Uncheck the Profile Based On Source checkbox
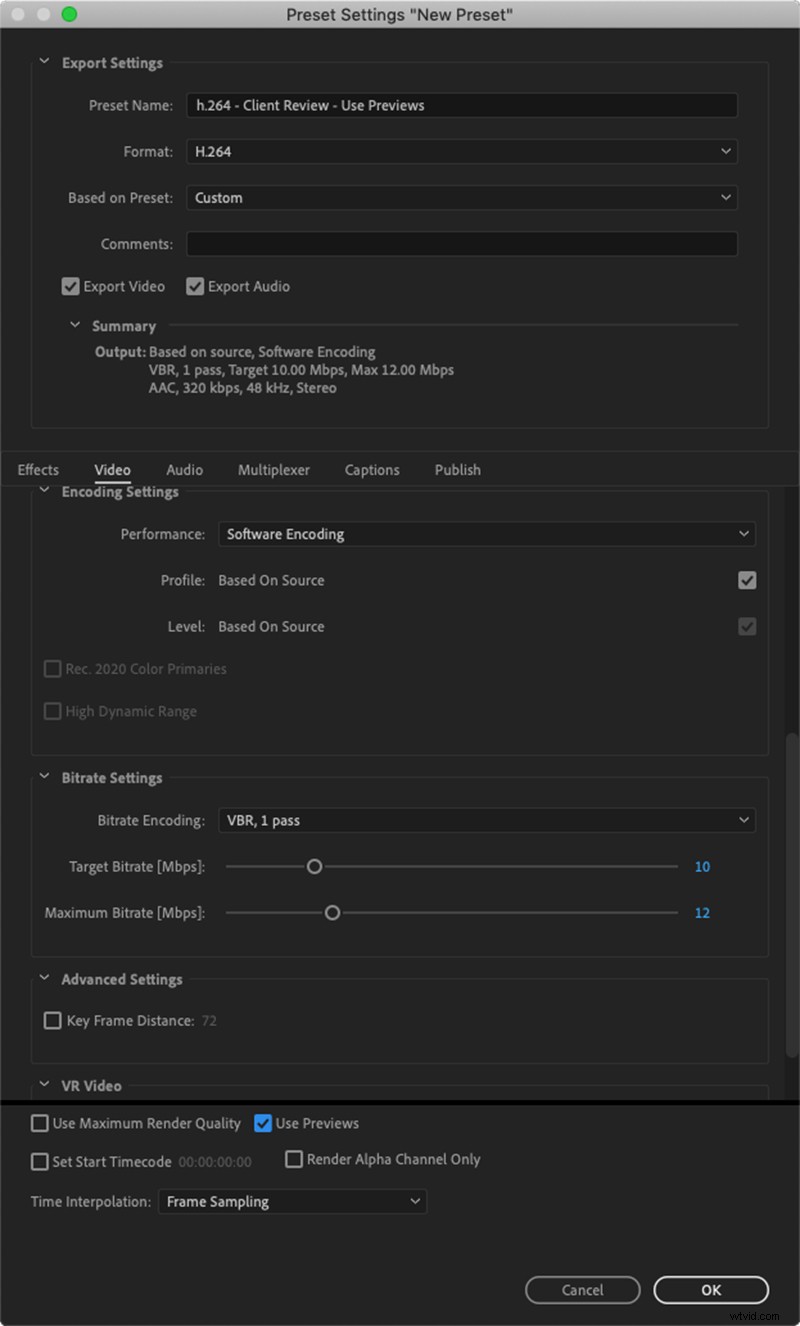Screen dimensions: 800x1326 pyautogui.click(x=746, y=580)
